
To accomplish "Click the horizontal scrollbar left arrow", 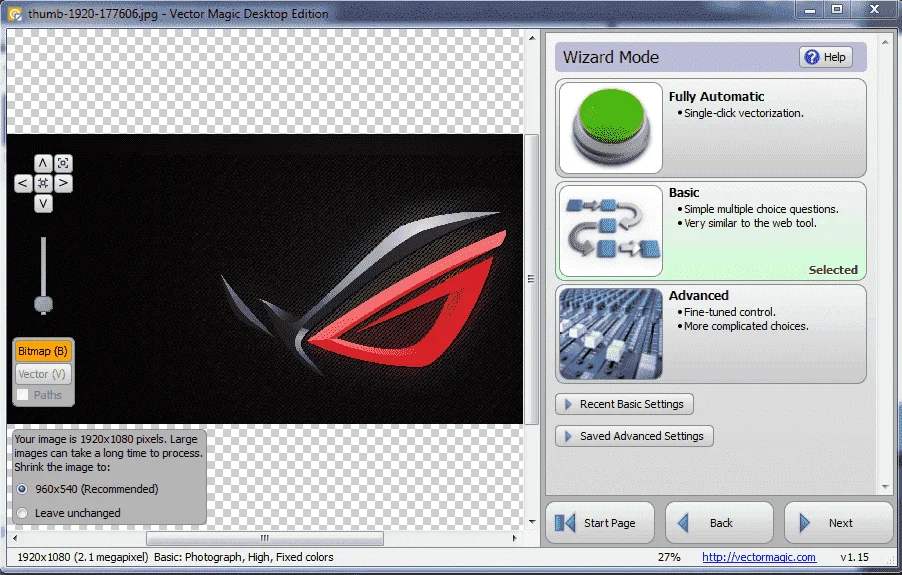I will point(14,538).
